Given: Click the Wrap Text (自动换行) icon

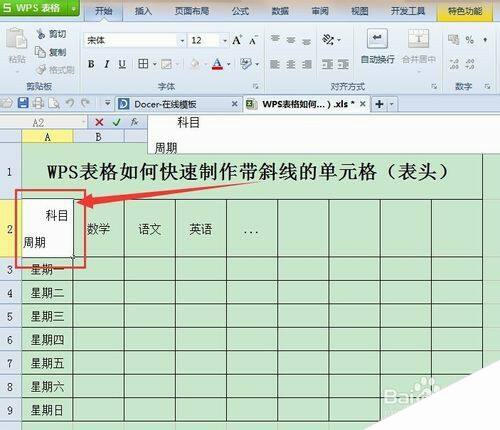Looking at the screenshot, I should click(377, 38).
